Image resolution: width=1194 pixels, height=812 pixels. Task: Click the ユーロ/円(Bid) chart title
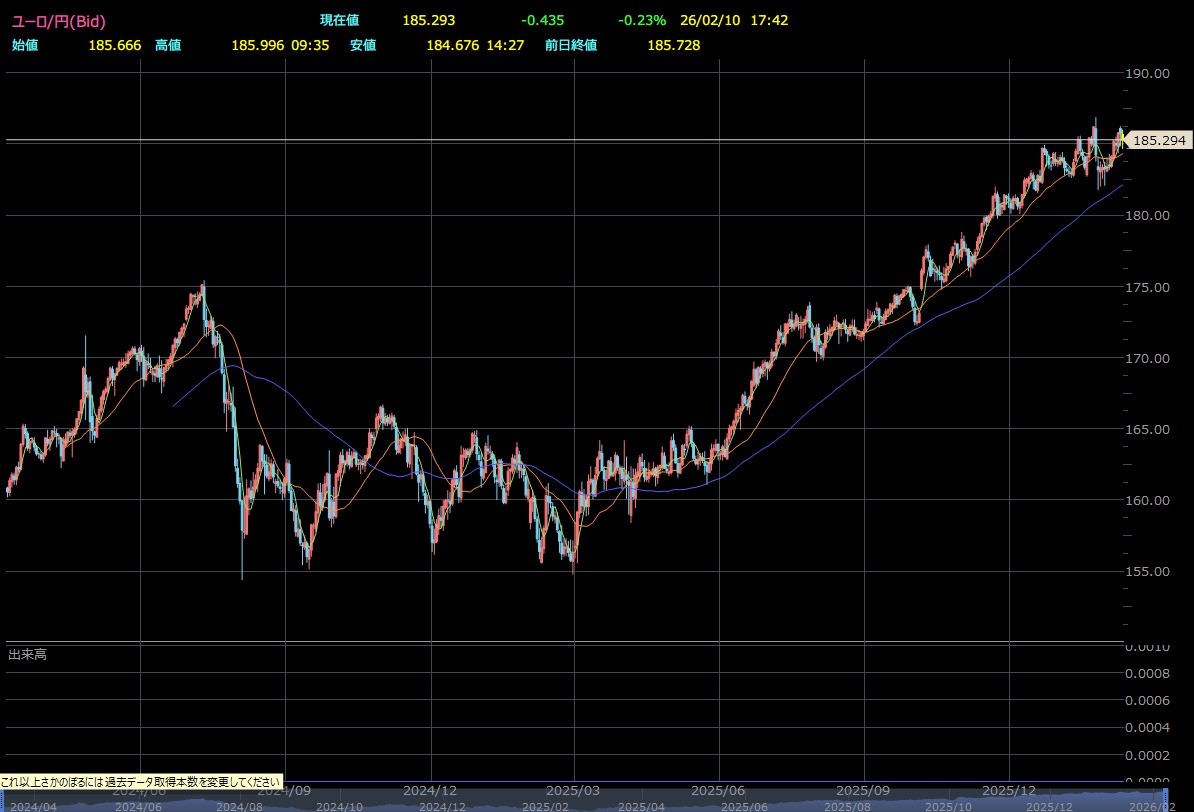59,21
